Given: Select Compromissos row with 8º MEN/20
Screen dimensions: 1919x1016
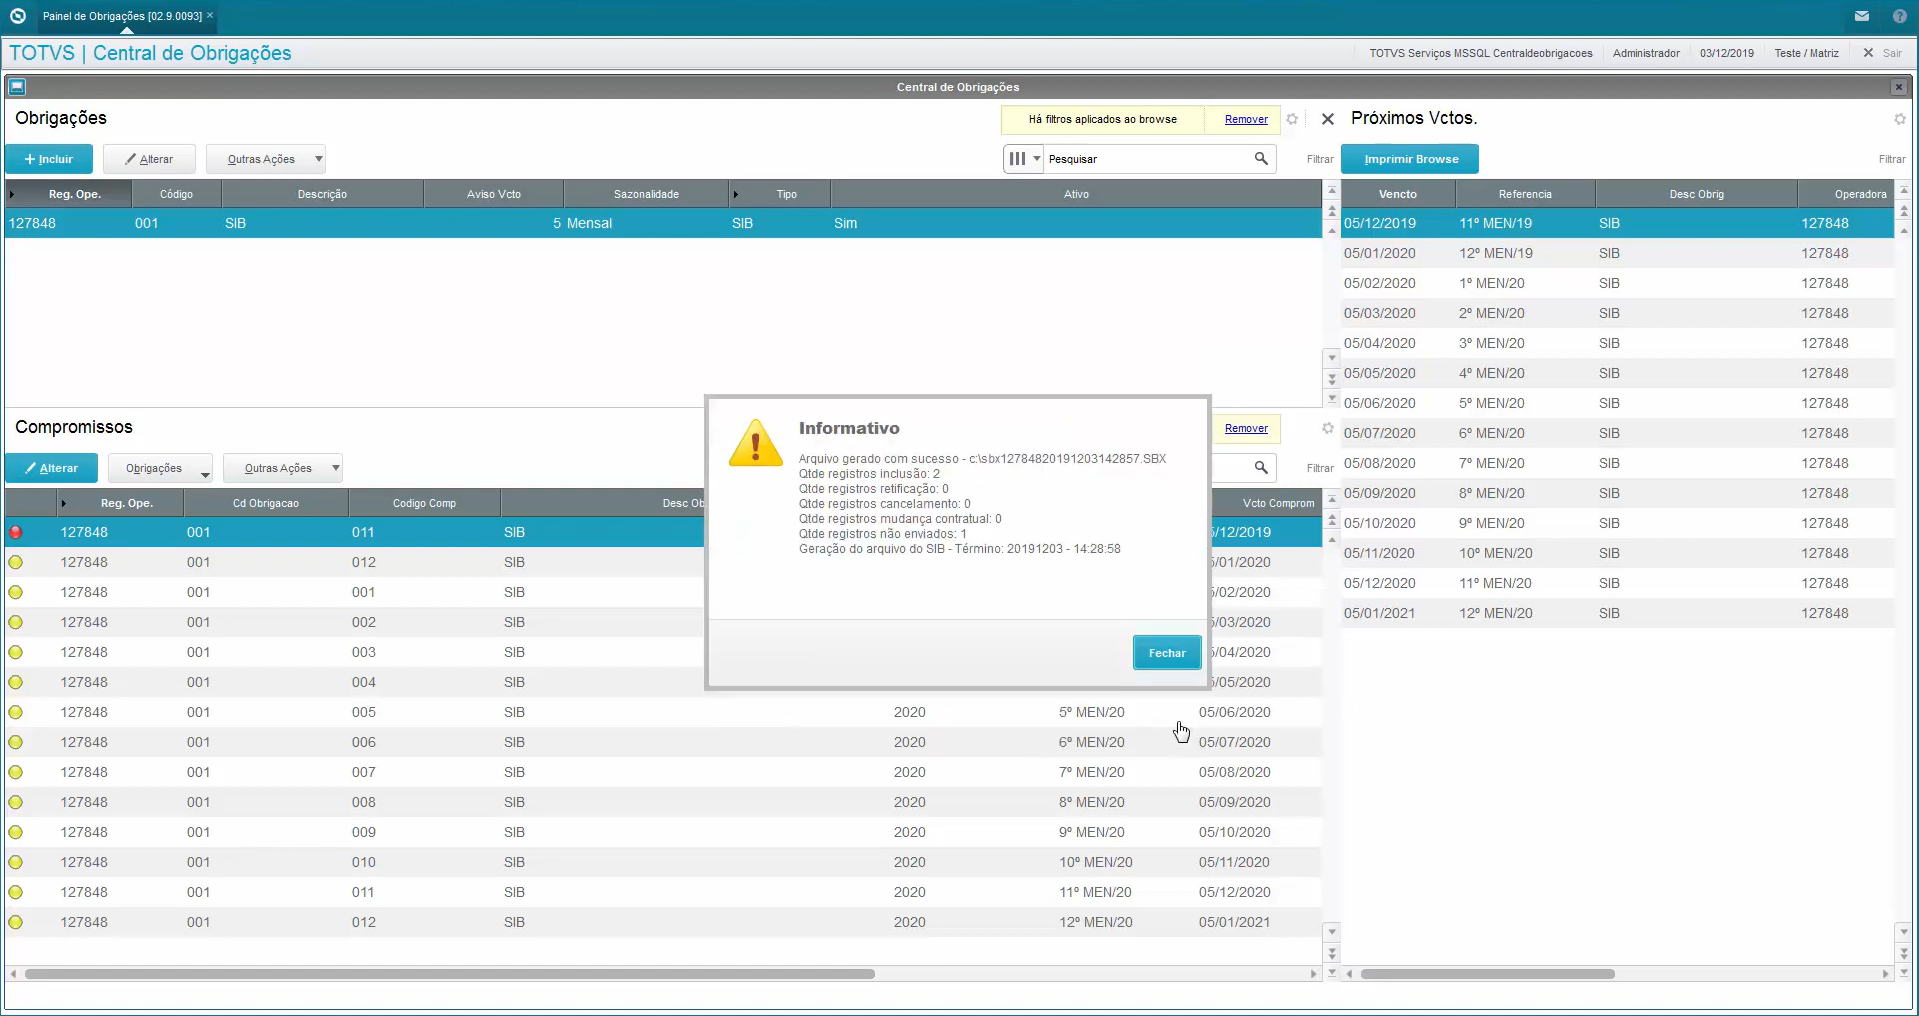Looking at the screenshot, I should pyautogui.click(x=663, y=802).
